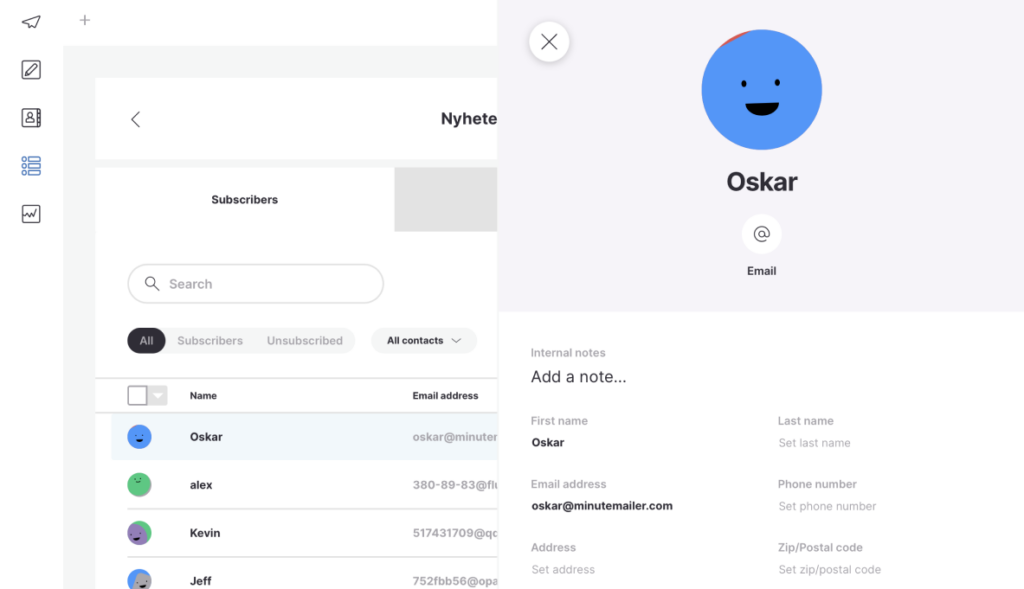Screen dimensions: 1024x589
Task: Open the paper plane campaigns icon
Action: coord(31,22)
